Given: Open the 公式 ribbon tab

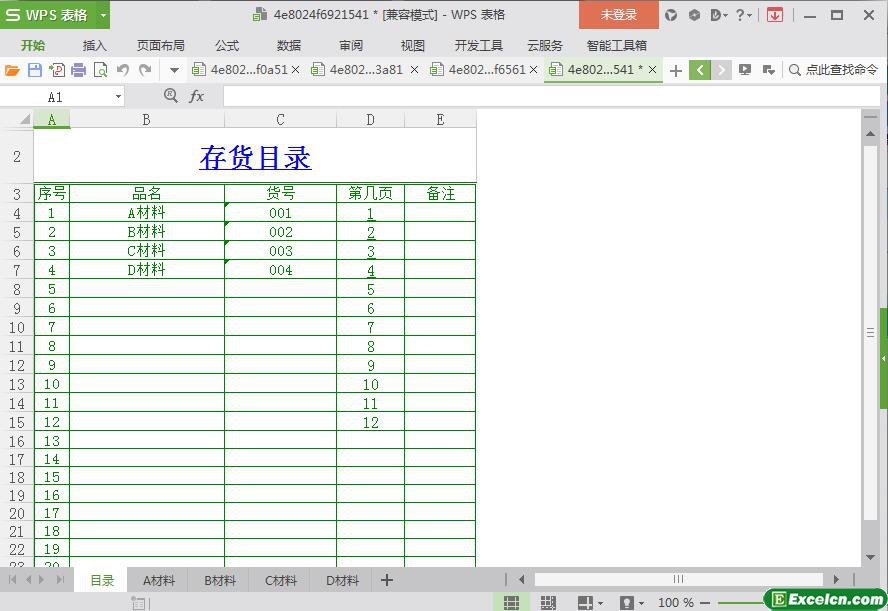Looking at the screenshot, I should coord(227,46).
